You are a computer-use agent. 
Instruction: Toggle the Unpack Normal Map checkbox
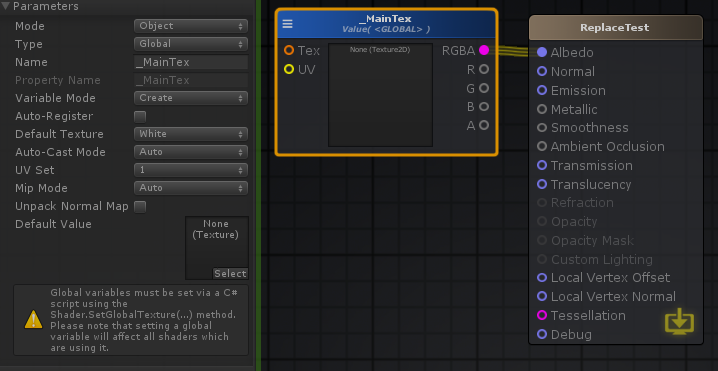[x=140, y=207]
